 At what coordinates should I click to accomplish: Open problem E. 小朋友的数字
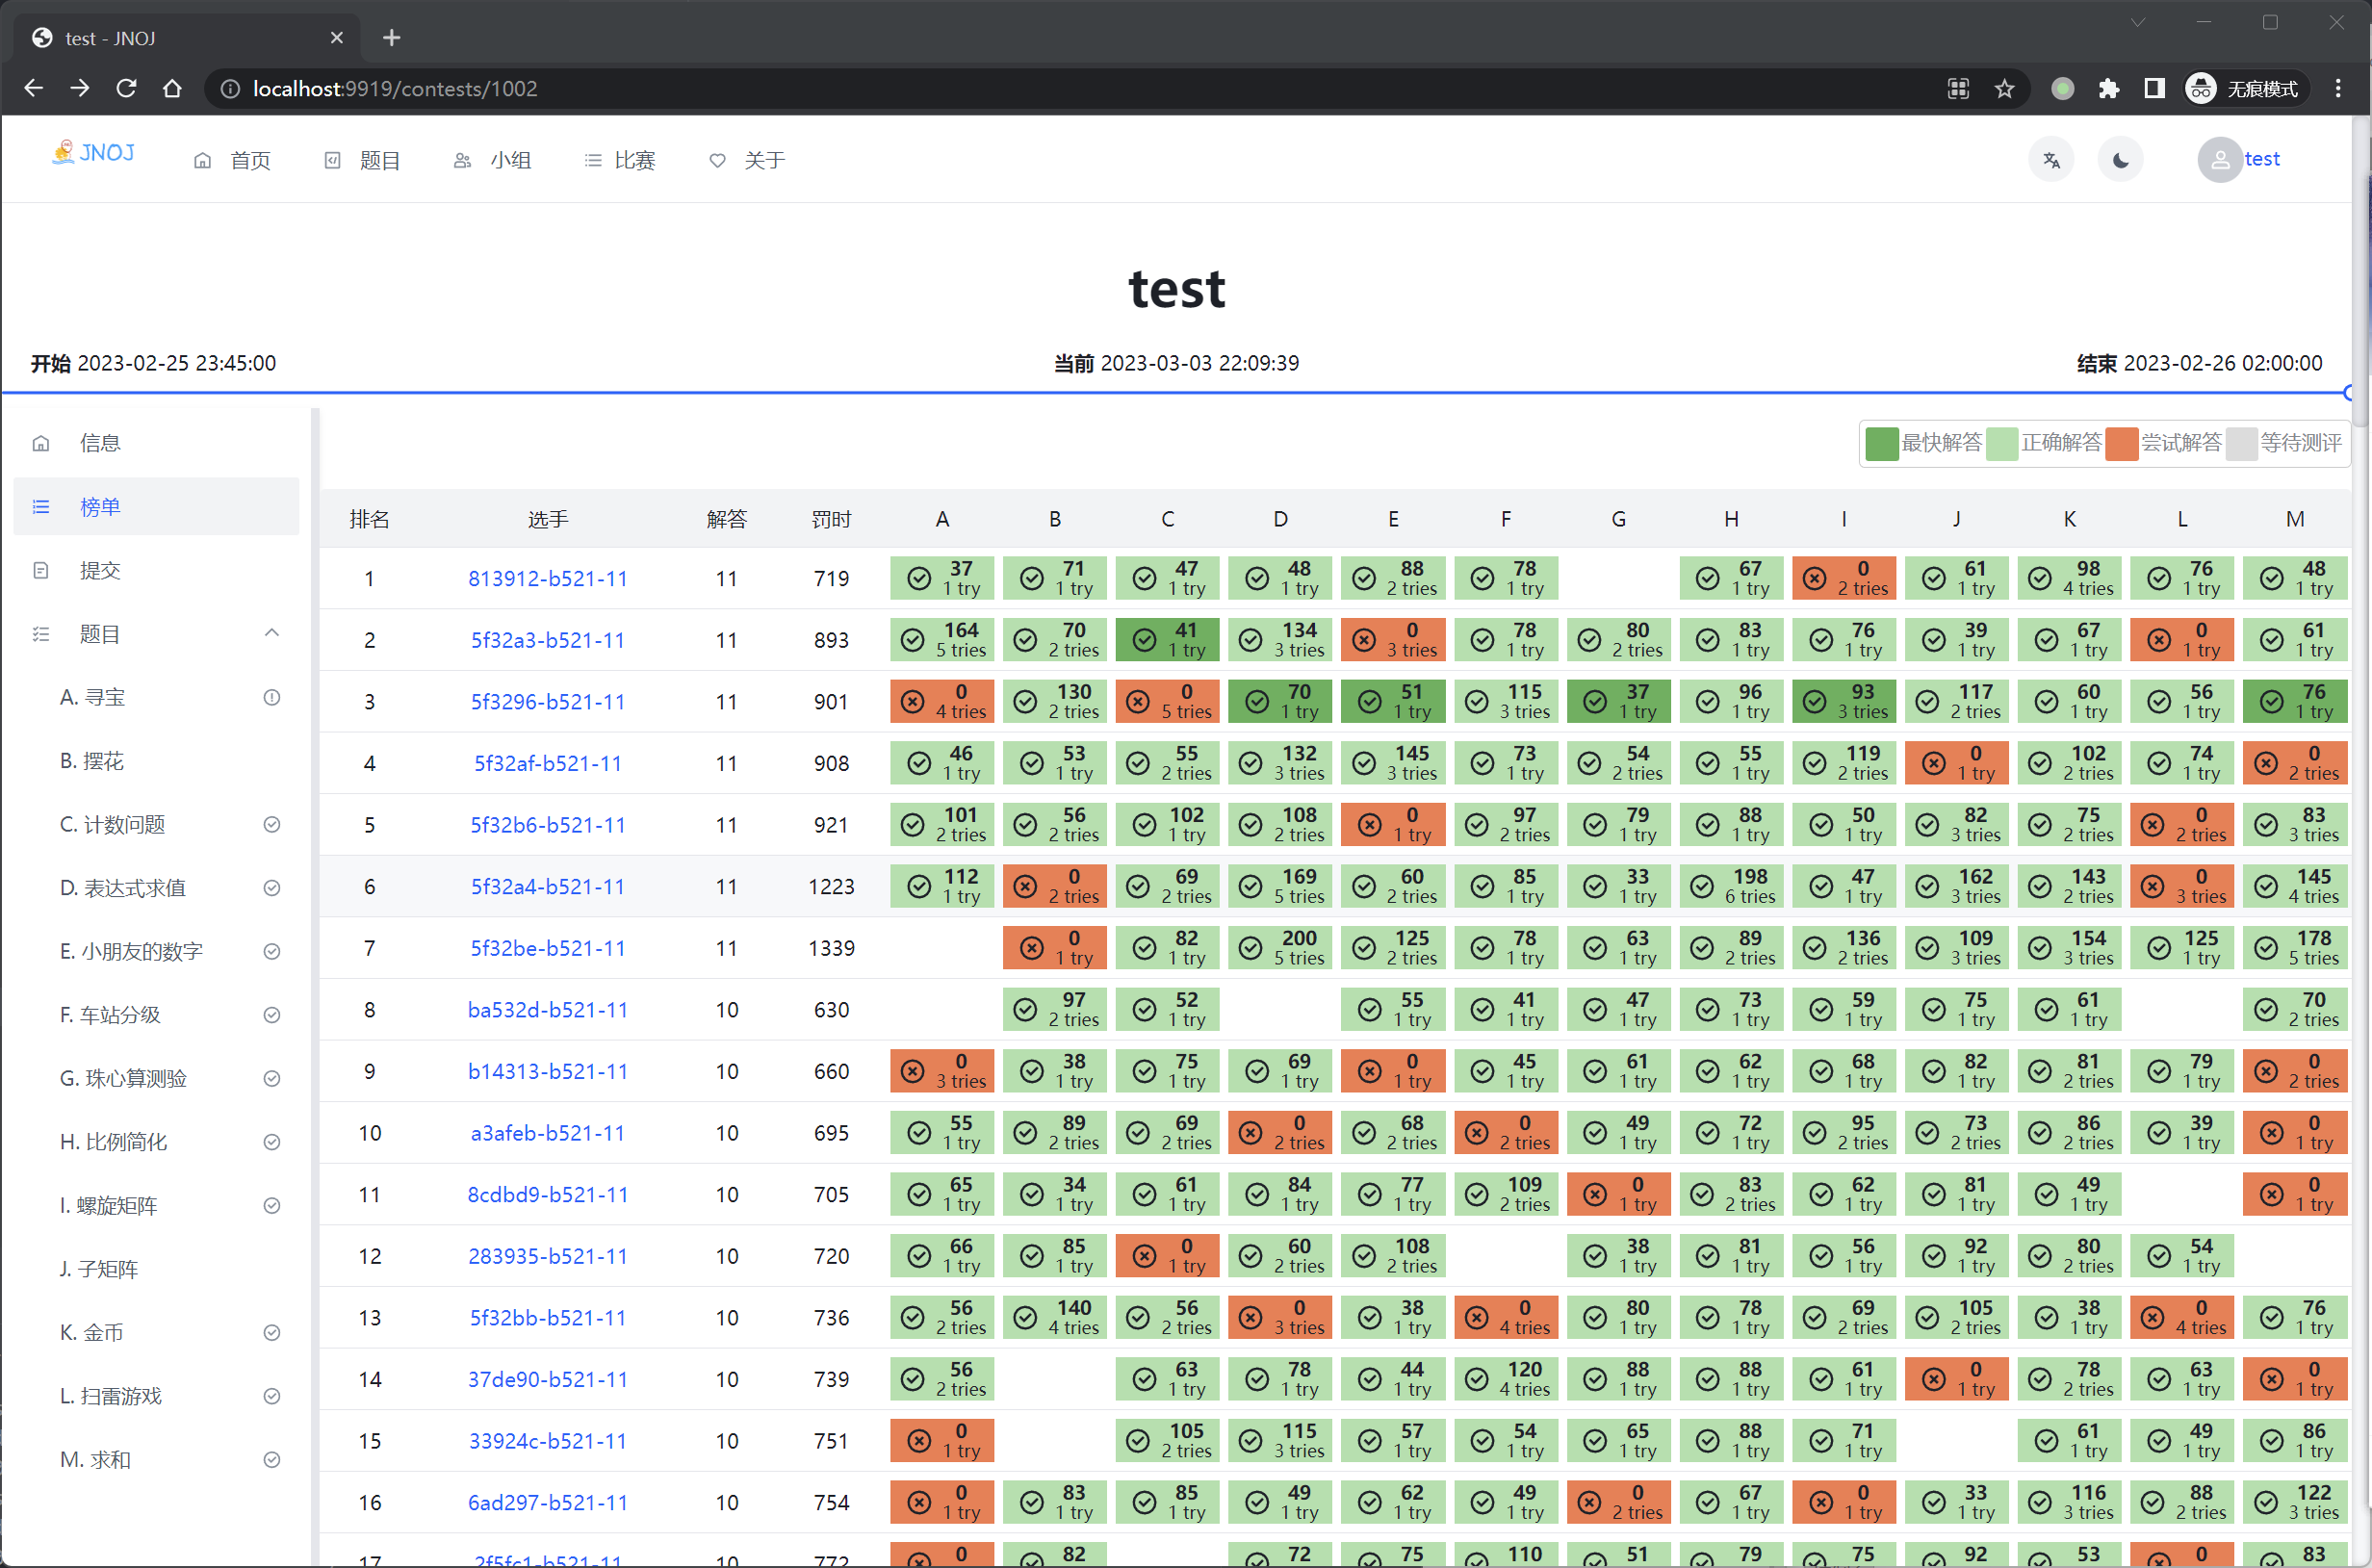point(157,951)
